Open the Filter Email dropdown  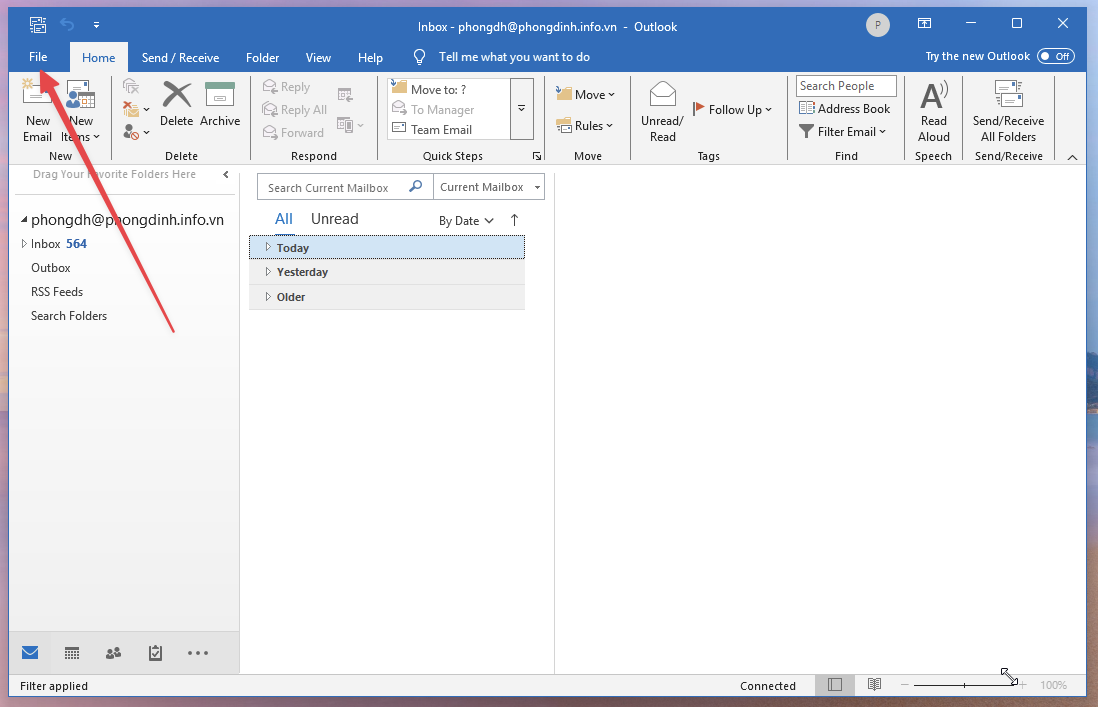click(843, 132)
